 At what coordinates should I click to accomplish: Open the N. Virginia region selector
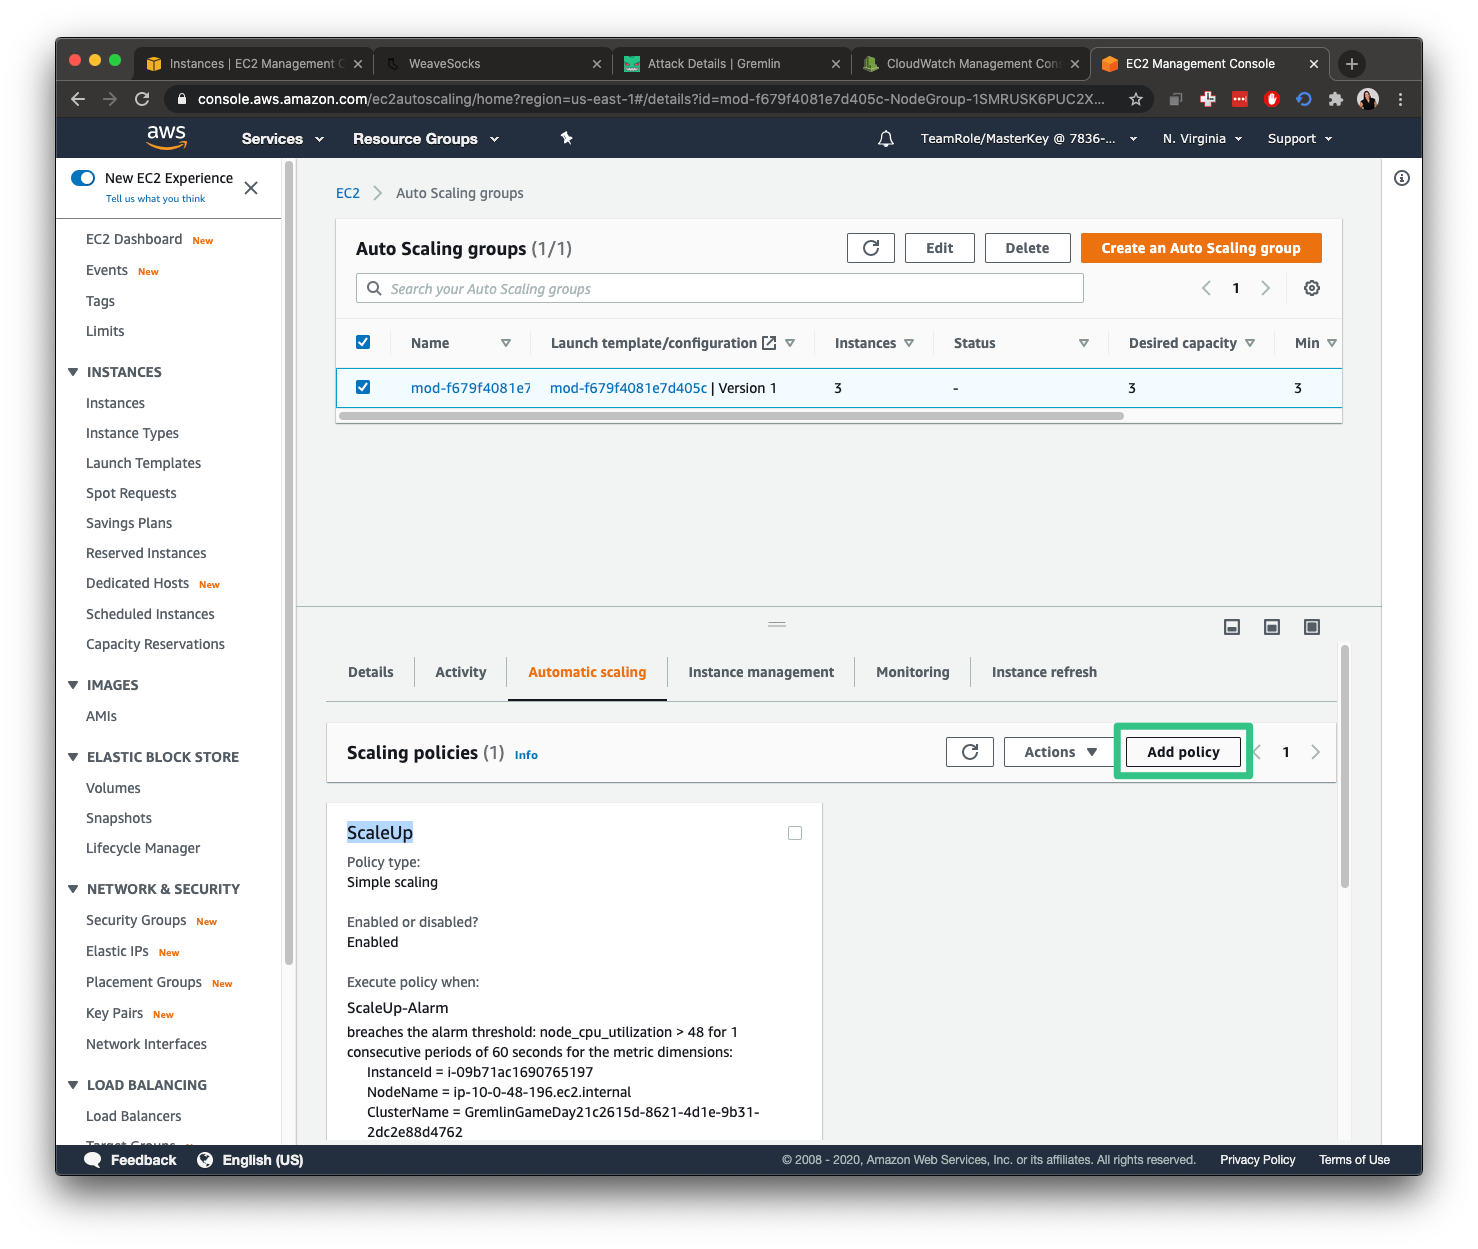click(1203, 139)
